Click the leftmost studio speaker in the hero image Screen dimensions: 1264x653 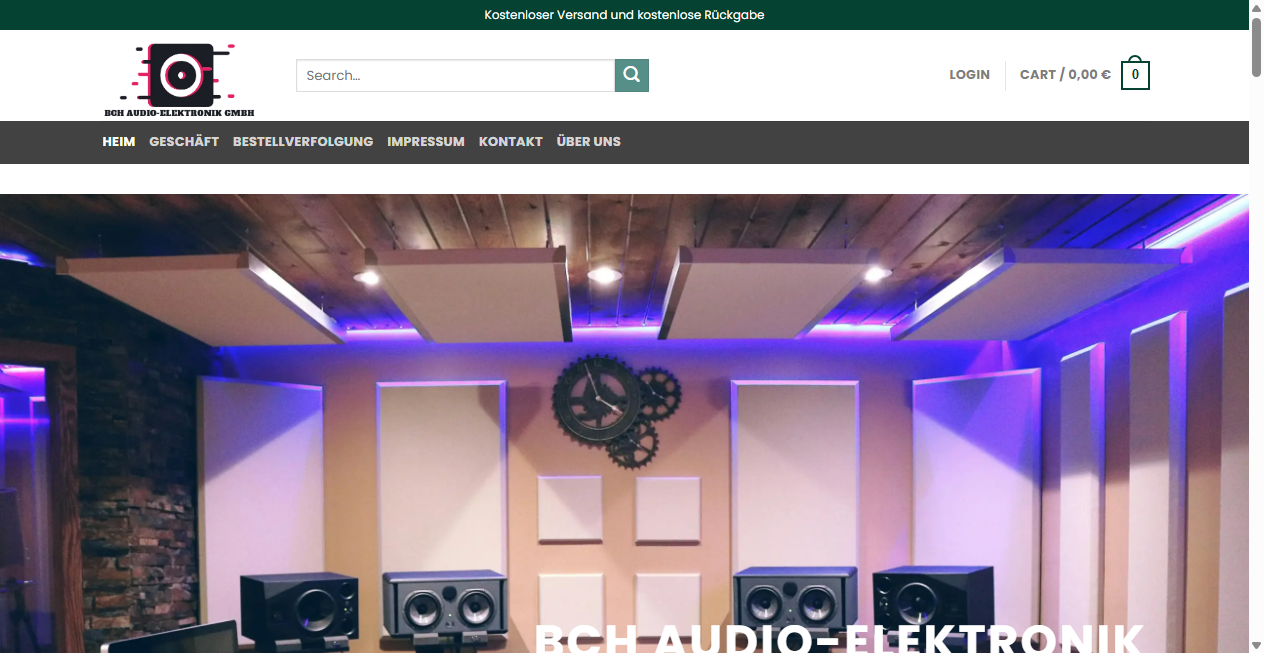298,608
